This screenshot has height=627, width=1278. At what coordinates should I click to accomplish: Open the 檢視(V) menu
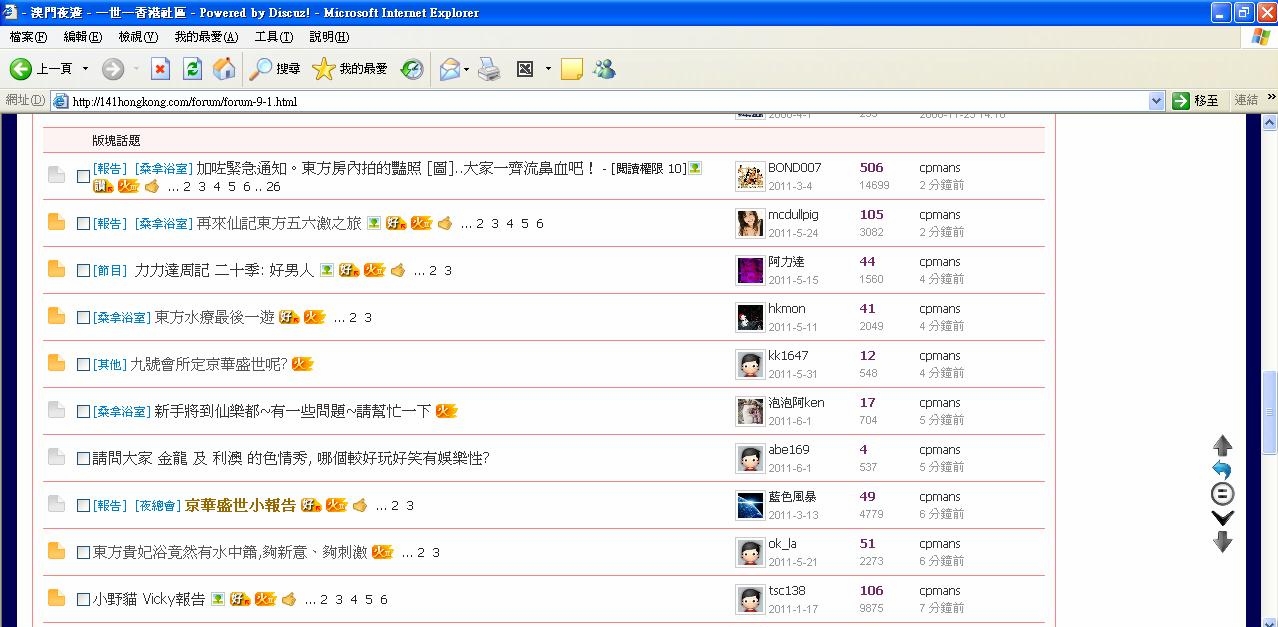[138, 37]
